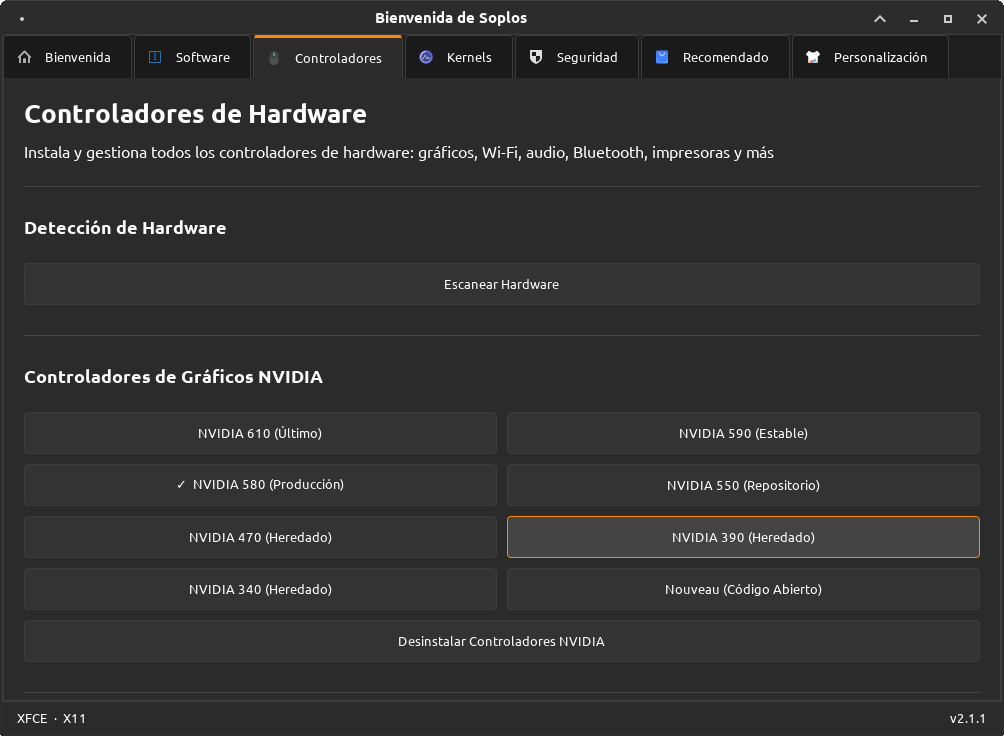This screenshot has height=736, width=1004.
Task: Click the v2.1.1 version label
Action: 967,718
